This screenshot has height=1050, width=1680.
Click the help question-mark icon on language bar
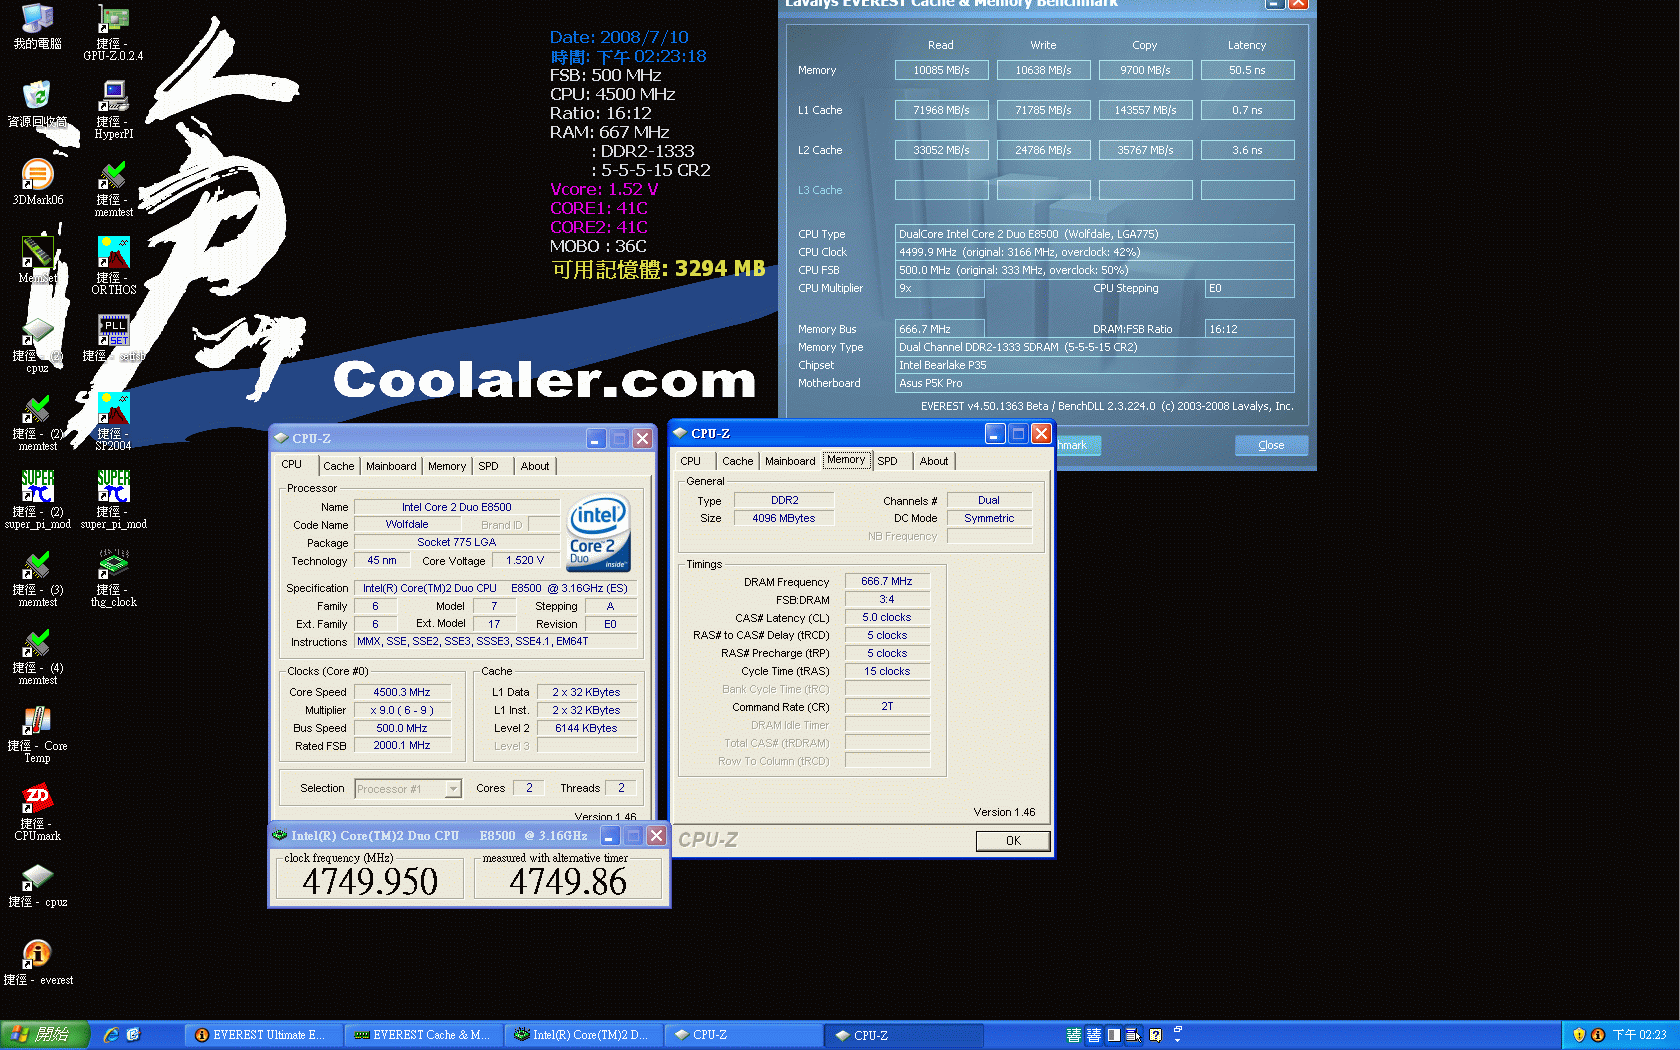point(1156,1035)
